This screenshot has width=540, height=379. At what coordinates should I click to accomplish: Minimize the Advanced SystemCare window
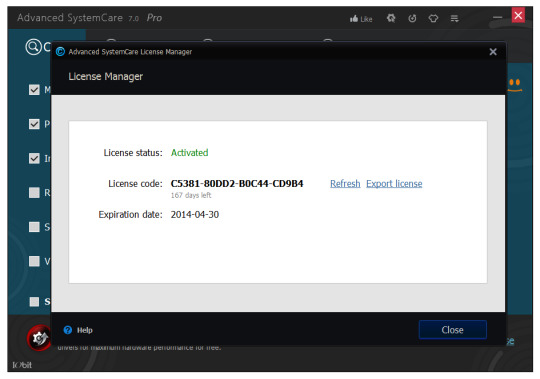[x=497, y=17]
